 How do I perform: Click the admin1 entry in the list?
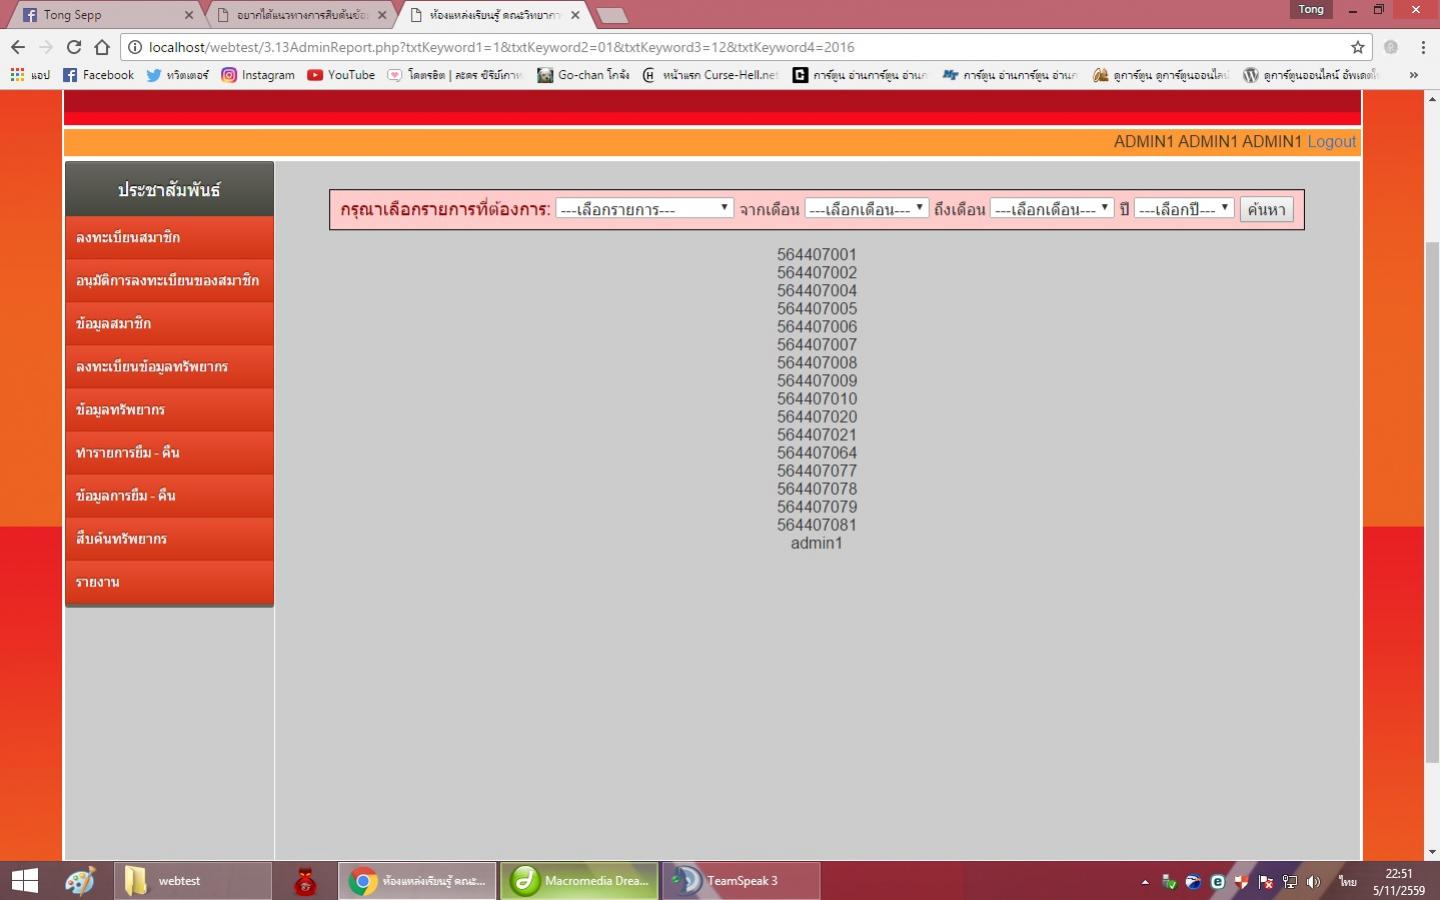click(x=817, y=543)
